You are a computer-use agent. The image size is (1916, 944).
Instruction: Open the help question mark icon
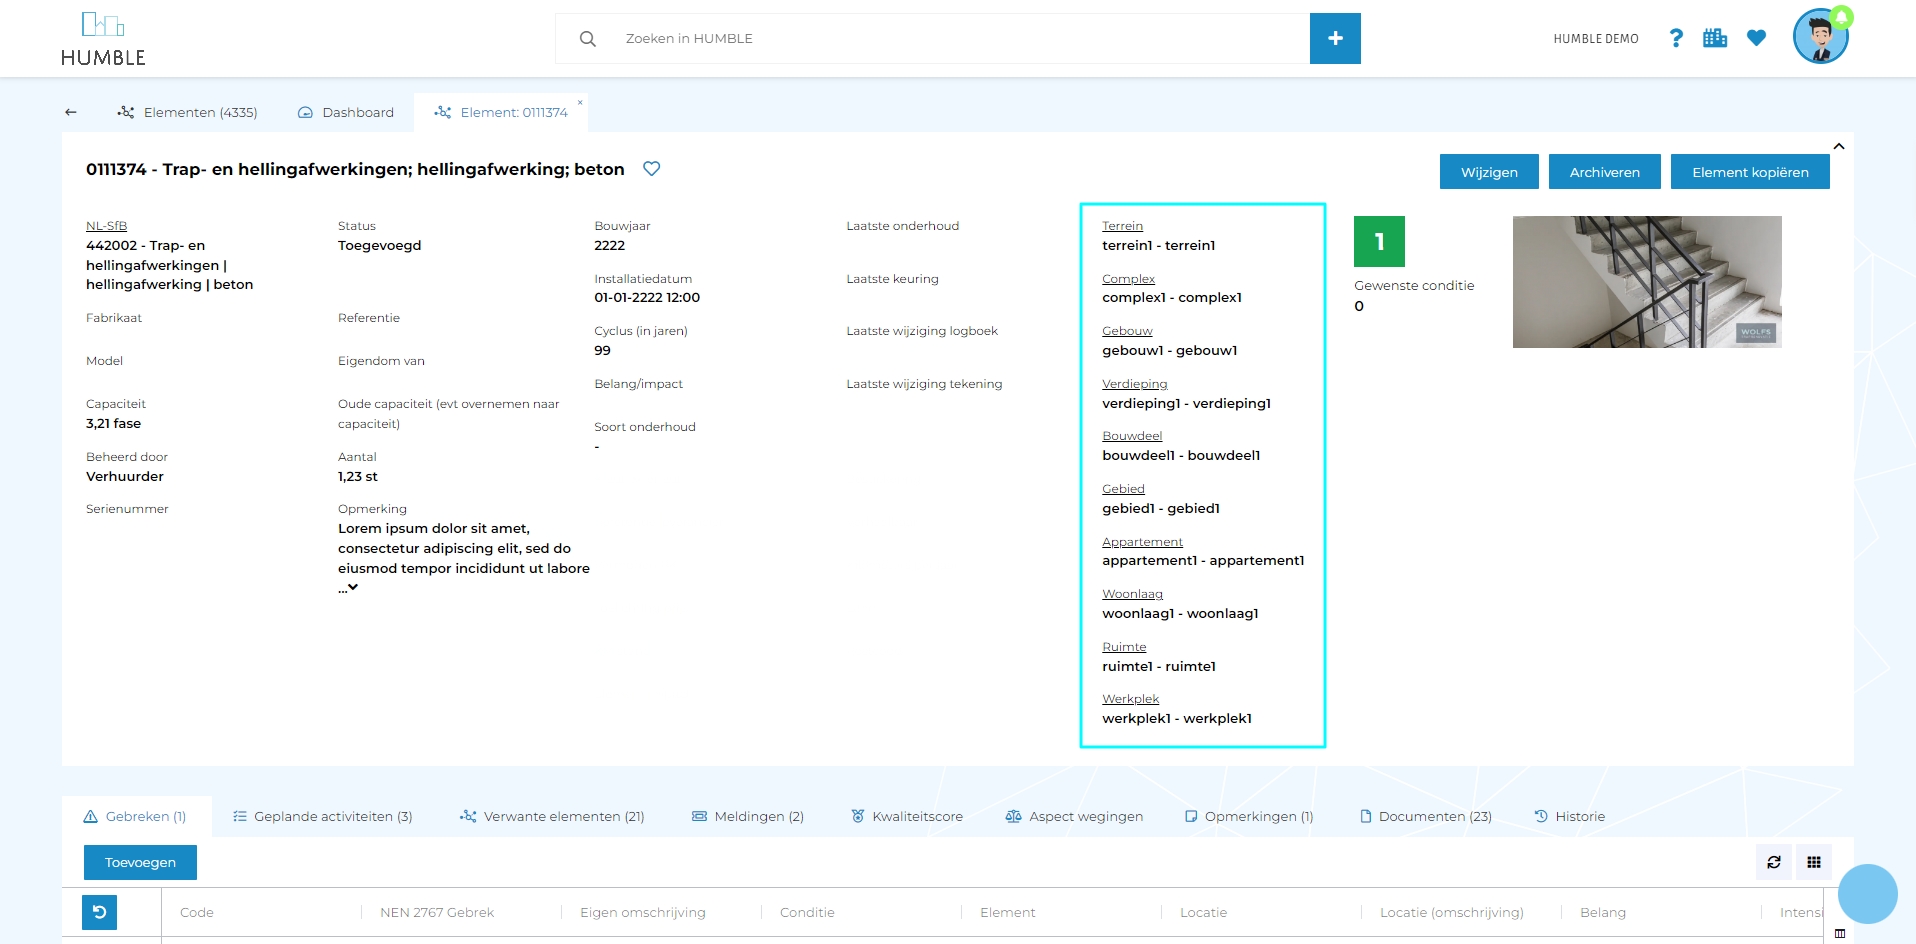click(1676, 38)
